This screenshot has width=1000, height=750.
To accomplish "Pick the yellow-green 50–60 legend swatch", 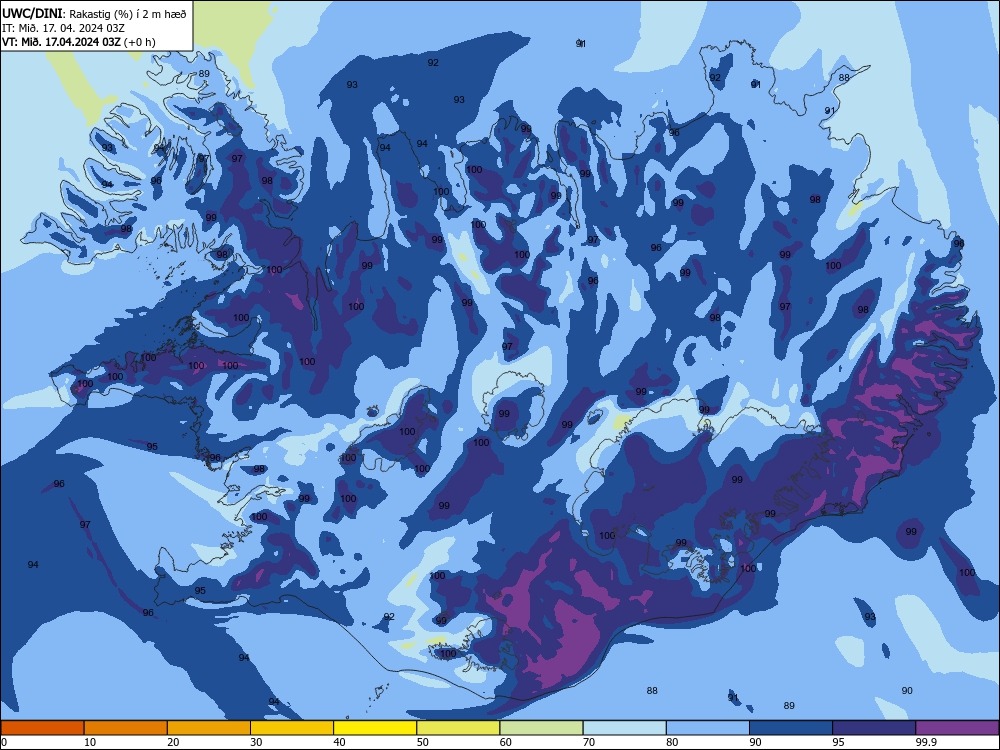I will coord(458,728).
